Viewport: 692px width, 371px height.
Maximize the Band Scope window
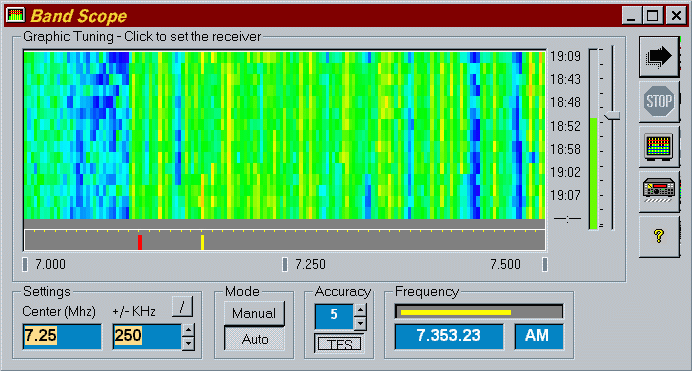click(x=652, y=16)
